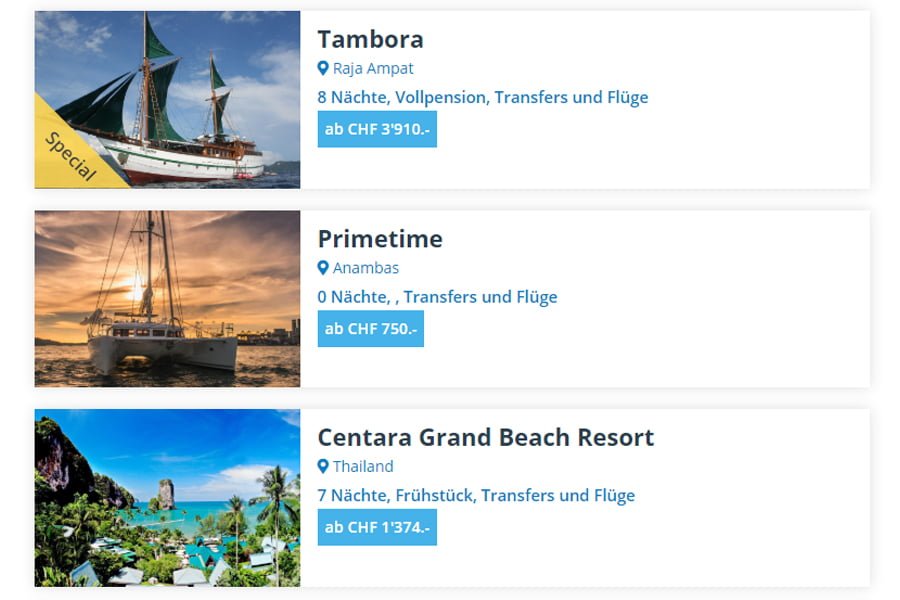Click the location pin icon beside Thailand
Viewport: 900px width, 600px height.
pos(323,467)
